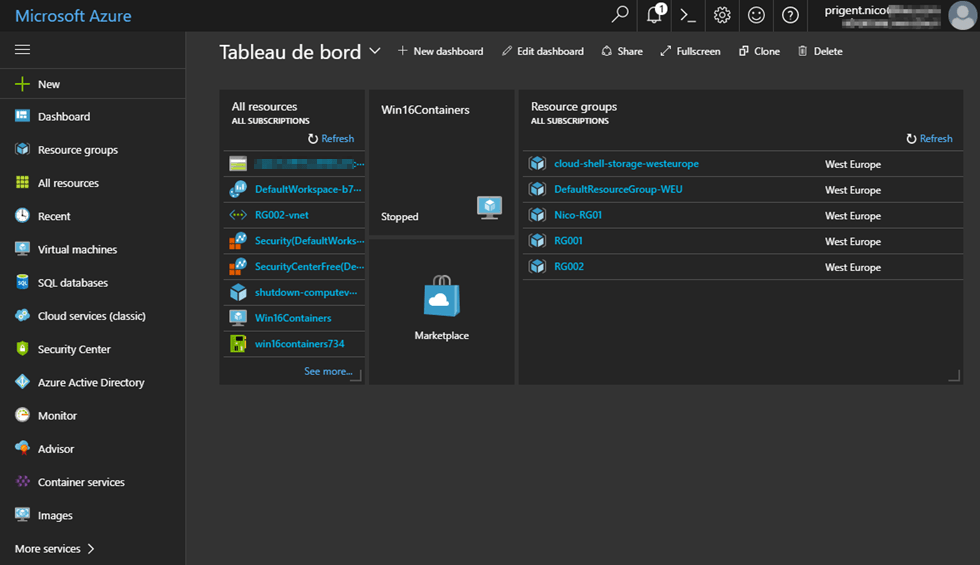This screenshot has height=565, width=980.
Task: Open Cloud services (classic) in sidebar
Action: pyautogui.click(x=91, y=316)
